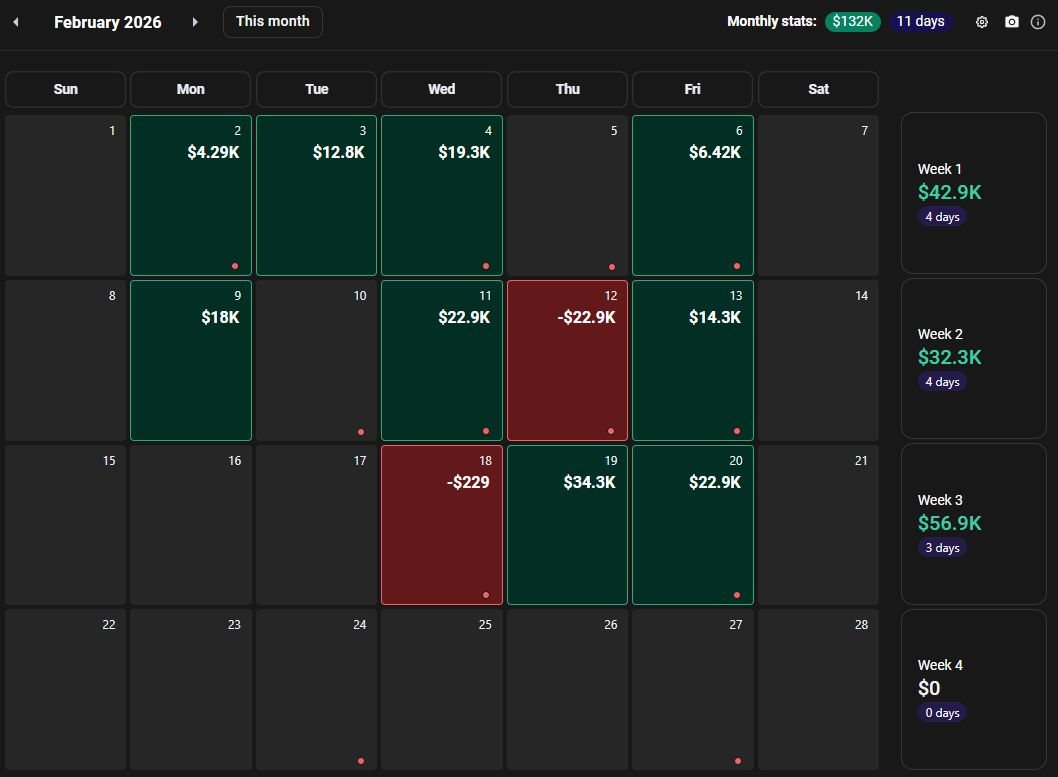This screenshot has height=777, width=1058.
Task: Open February 3 day with $12.8K
Action: click(x=316, y=195)
